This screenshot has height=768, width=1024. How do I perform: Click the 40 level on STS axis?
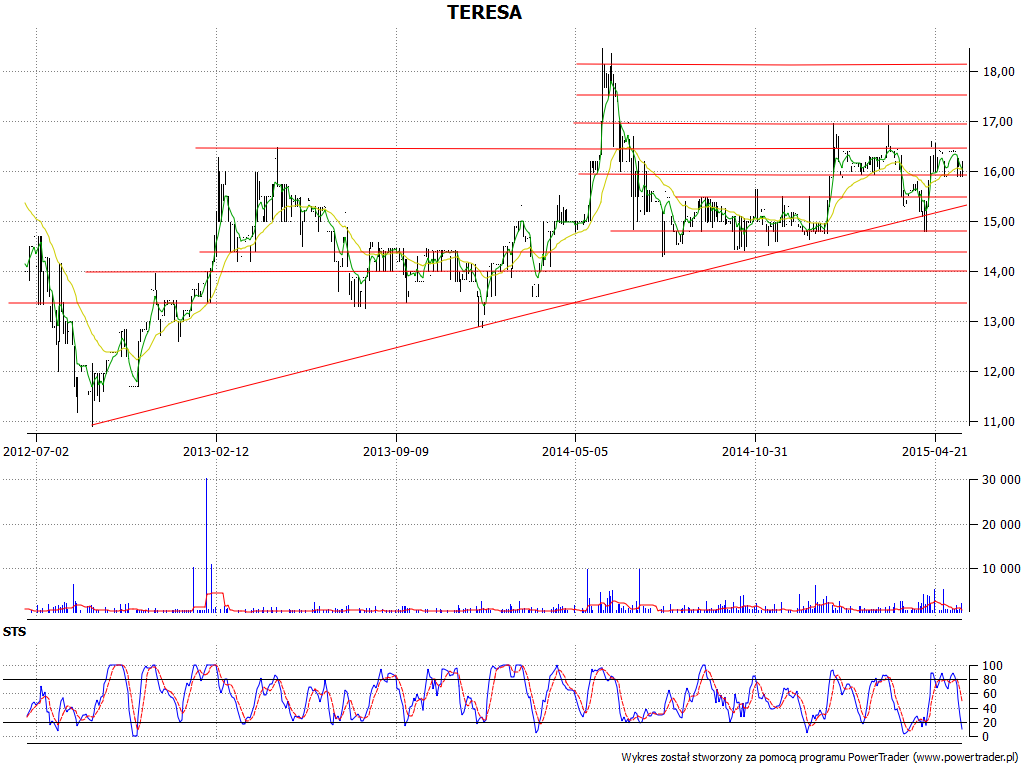(990, 709)
